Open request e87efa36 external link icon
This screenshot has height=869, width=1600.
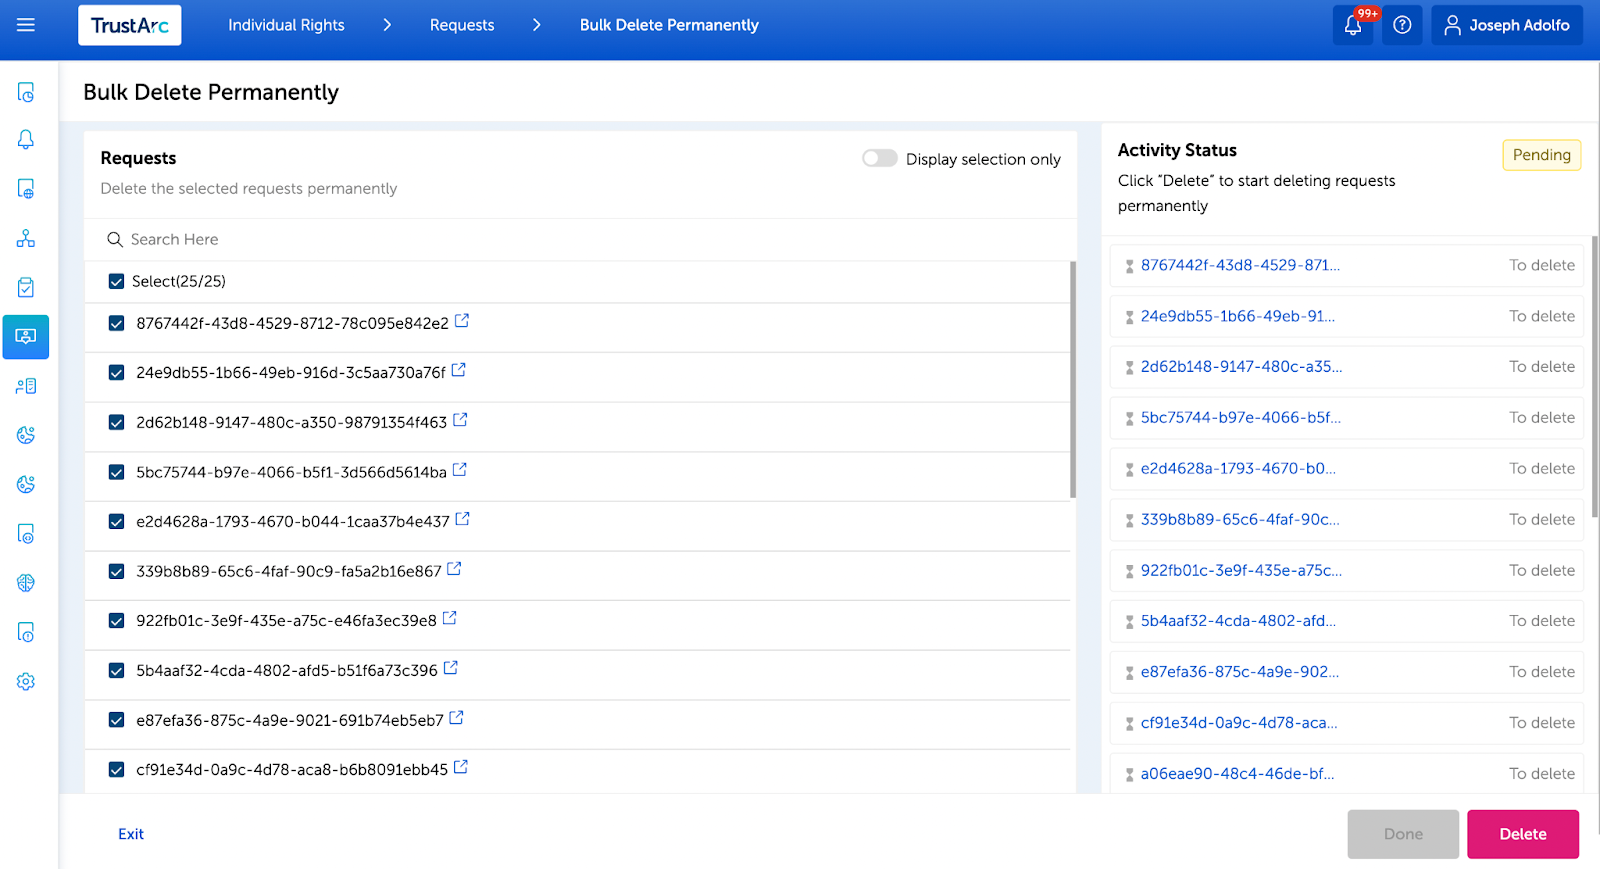click(456, 718)
